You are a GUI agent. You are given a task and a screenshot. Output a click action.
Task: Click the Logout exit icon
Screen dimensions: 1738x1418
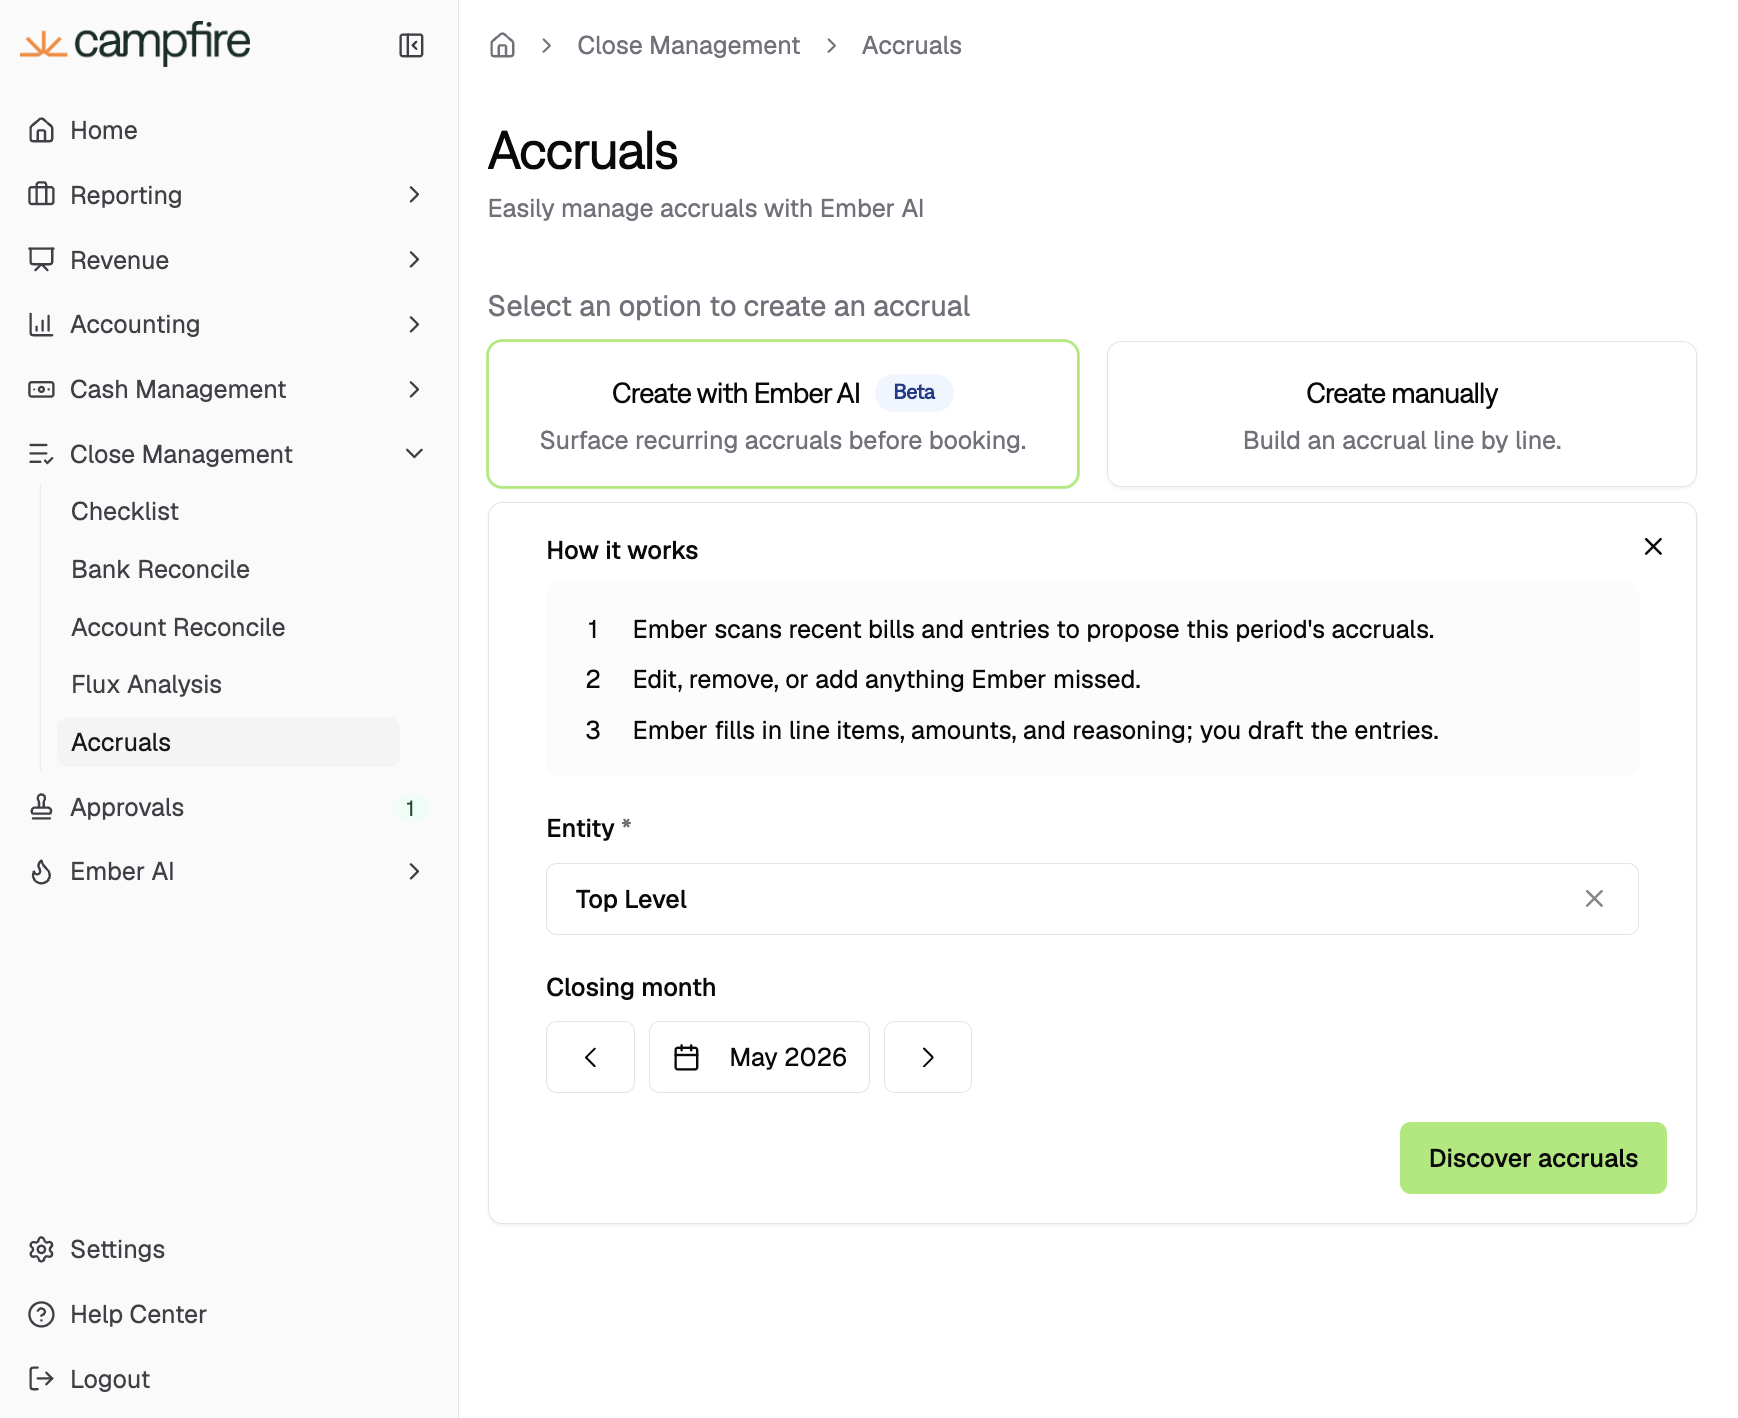click(41, 1379)
